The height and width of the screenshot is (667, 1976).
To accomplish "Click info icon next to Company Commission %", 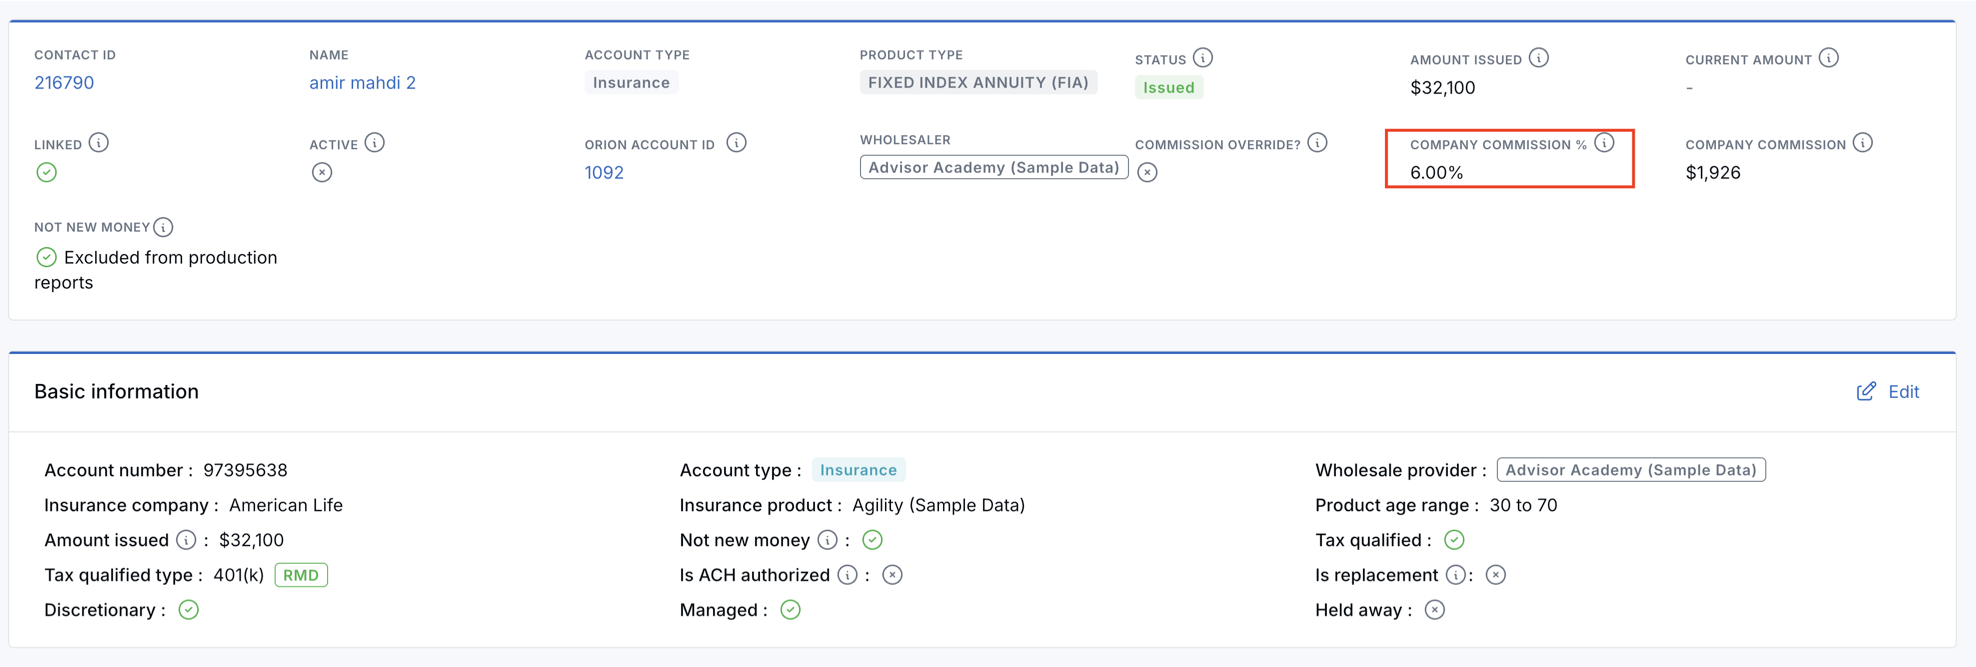I will click(1605, 143).
